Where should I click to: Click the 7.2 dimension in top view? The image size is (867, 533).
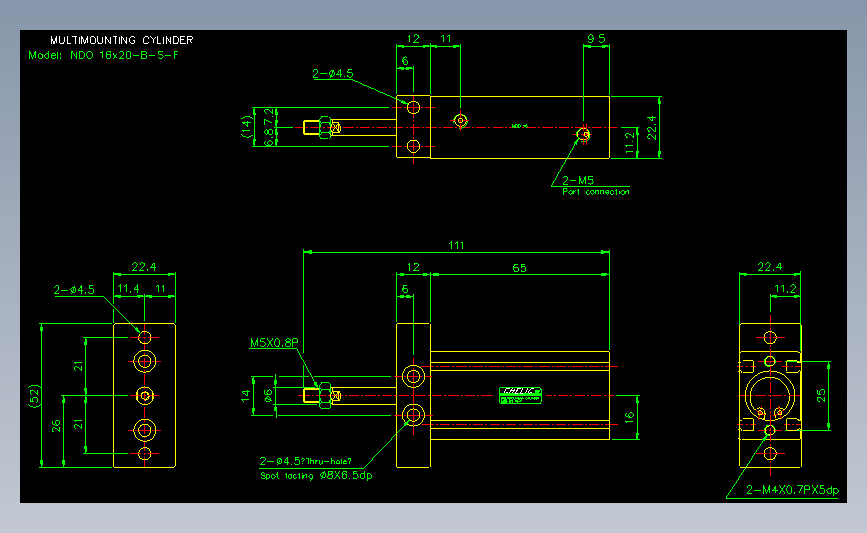269,117
